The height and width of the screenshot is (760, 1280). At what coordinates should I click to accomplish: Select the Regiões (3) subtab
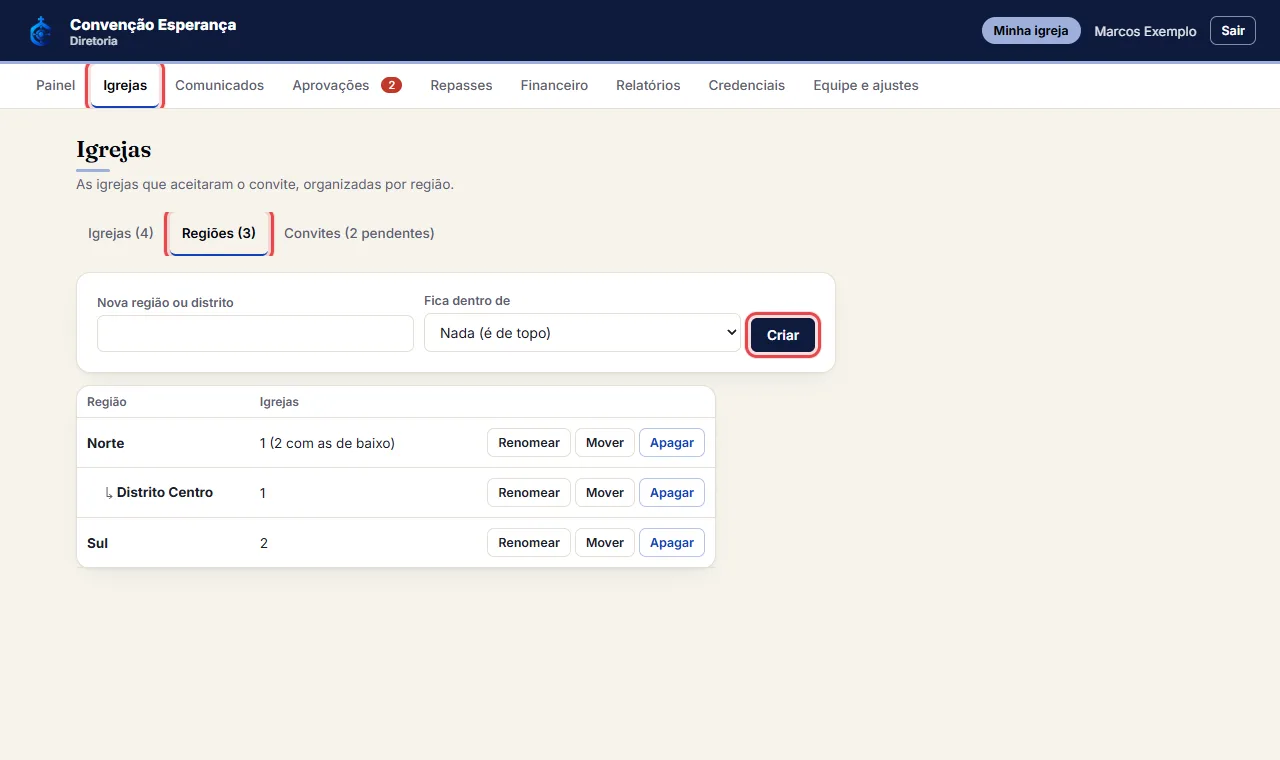coord(219,234)
